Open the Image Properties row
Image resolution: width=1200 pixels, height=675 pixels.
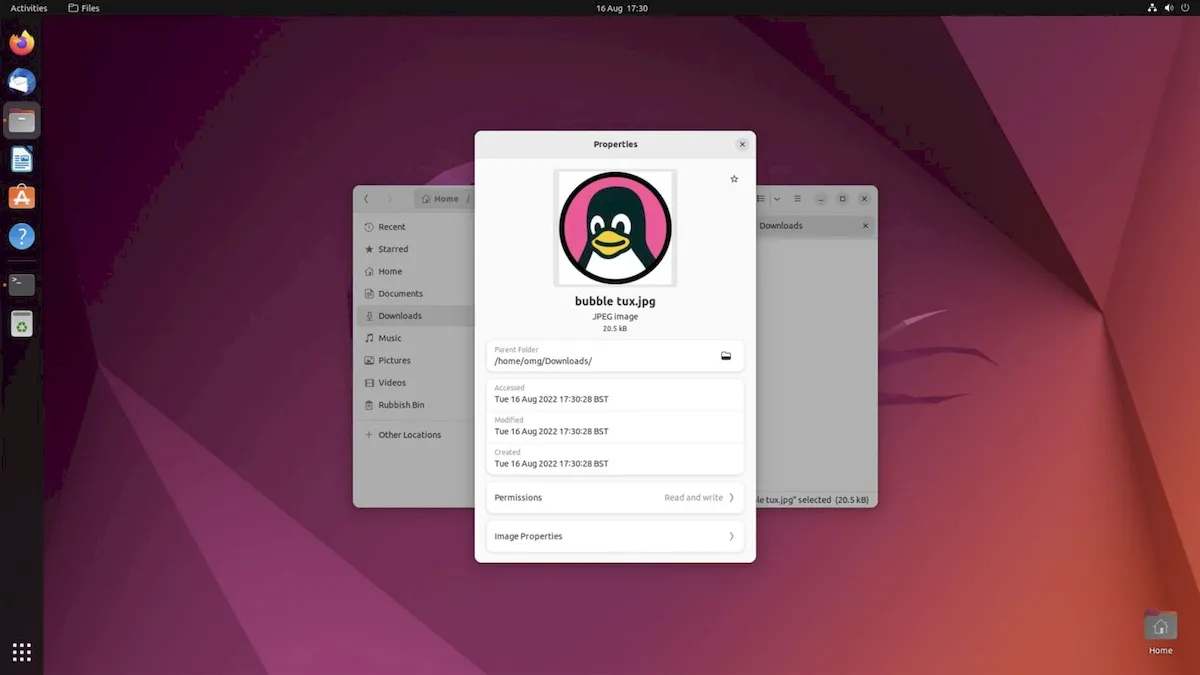[615, 536]
